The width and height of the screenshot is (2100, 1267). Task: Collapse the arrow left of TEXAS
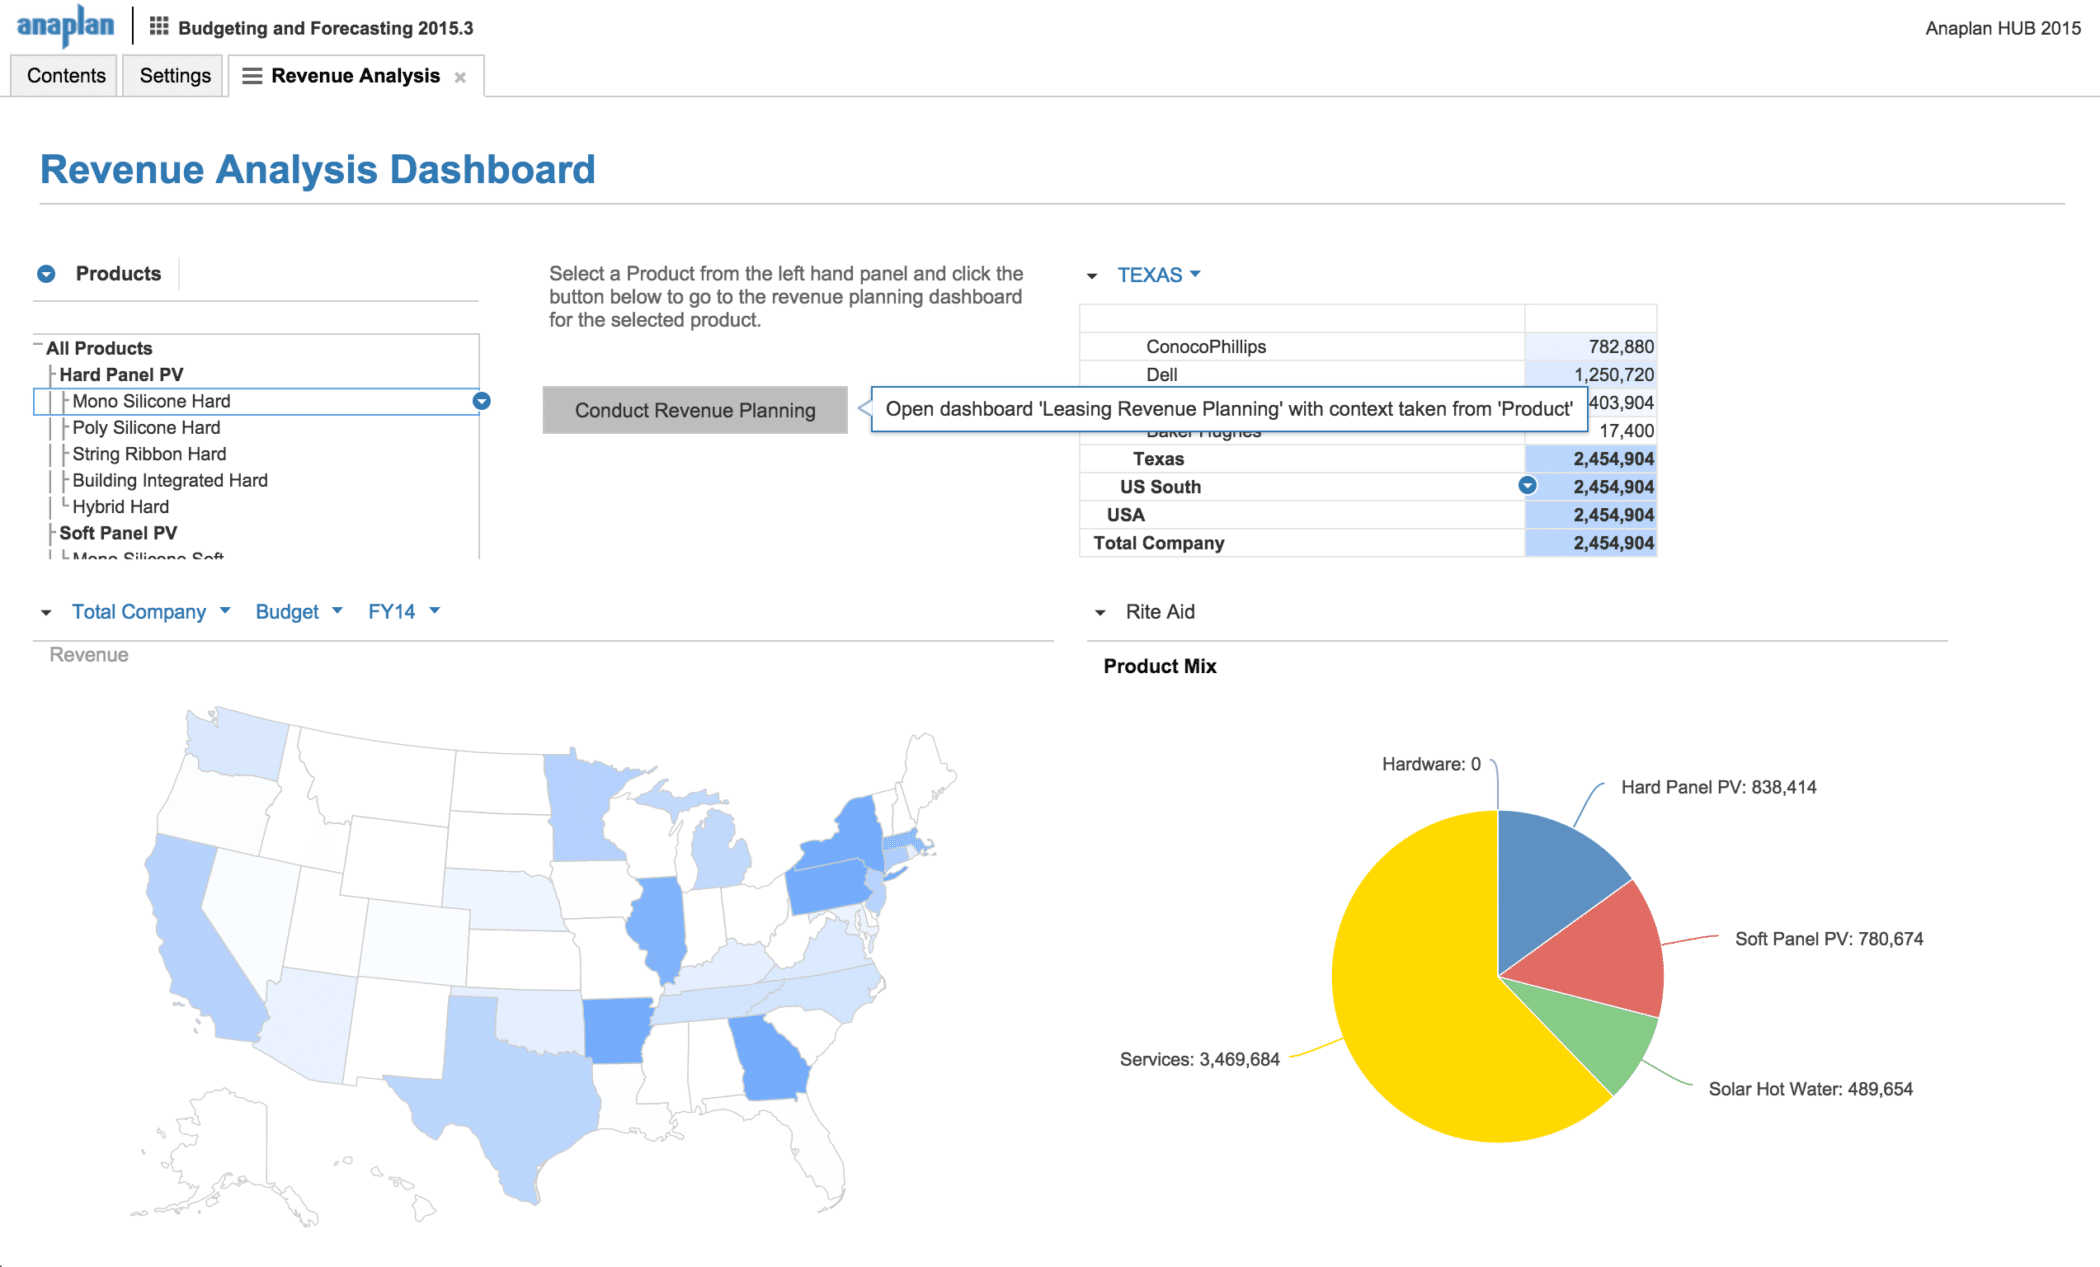(1092, 276)
